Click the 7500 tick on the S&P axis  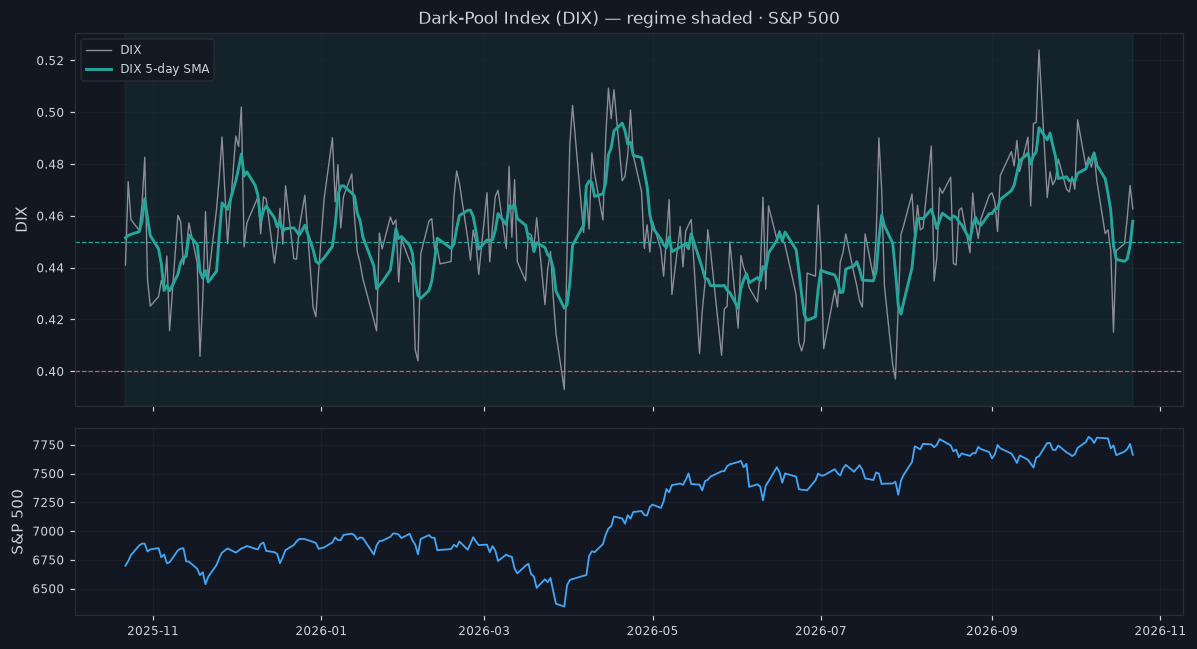[x=50, y=474]
